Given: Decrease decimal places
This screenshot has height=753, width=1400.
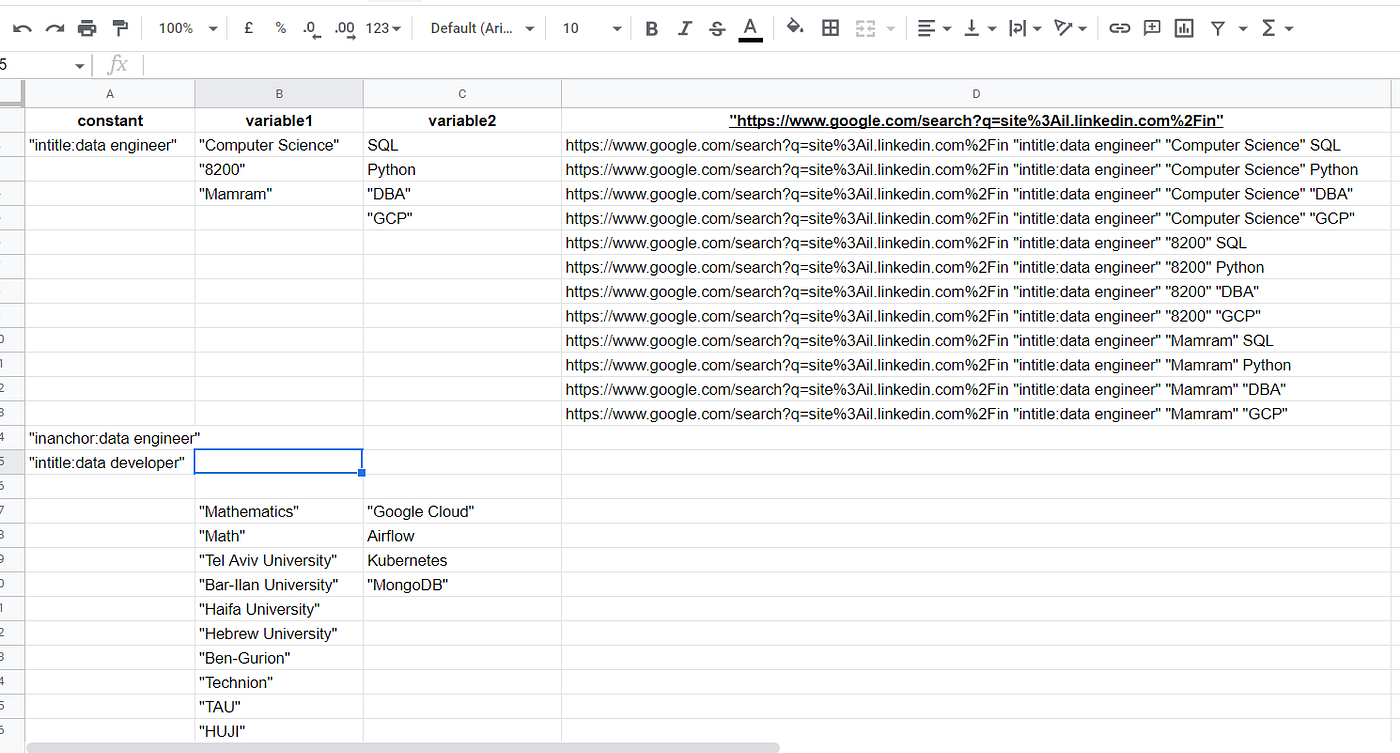Looking at the screenshot, I should pos(312,28).
